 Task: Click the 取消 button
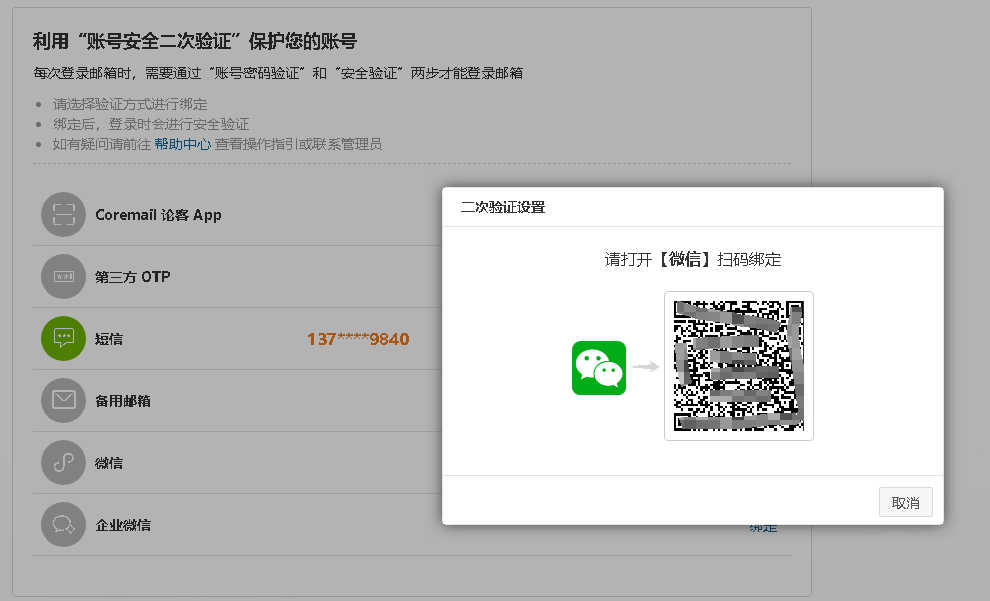tap(905, 503)
